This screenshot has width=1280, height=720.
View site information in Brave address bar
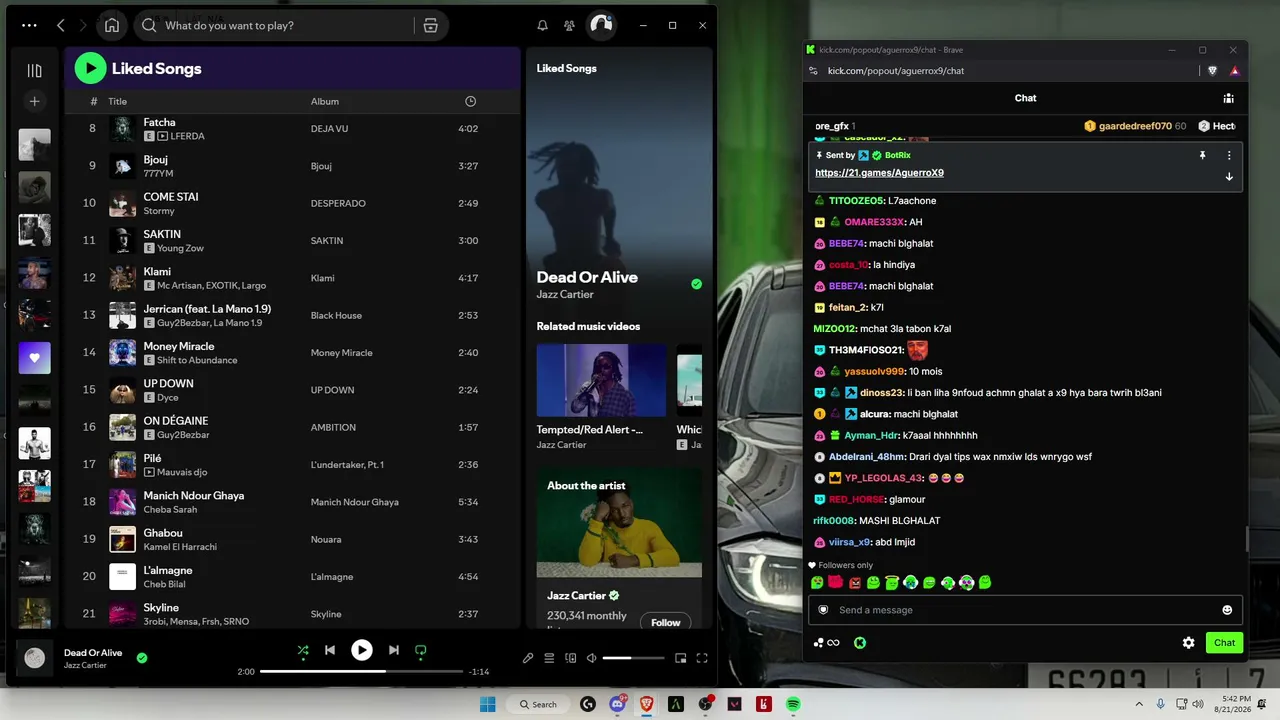click(813, 71)
